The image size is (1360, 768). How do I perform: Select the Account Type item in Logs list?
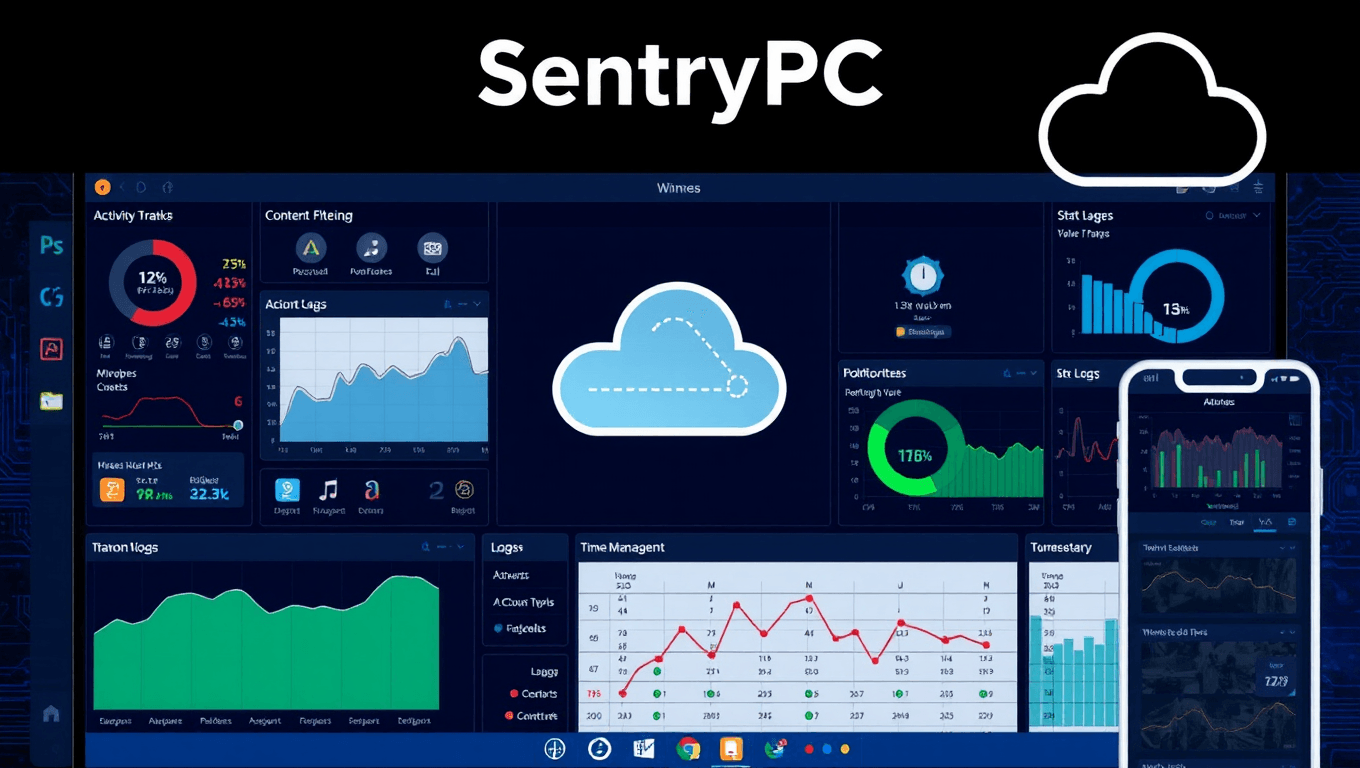[x=523, y=602]
